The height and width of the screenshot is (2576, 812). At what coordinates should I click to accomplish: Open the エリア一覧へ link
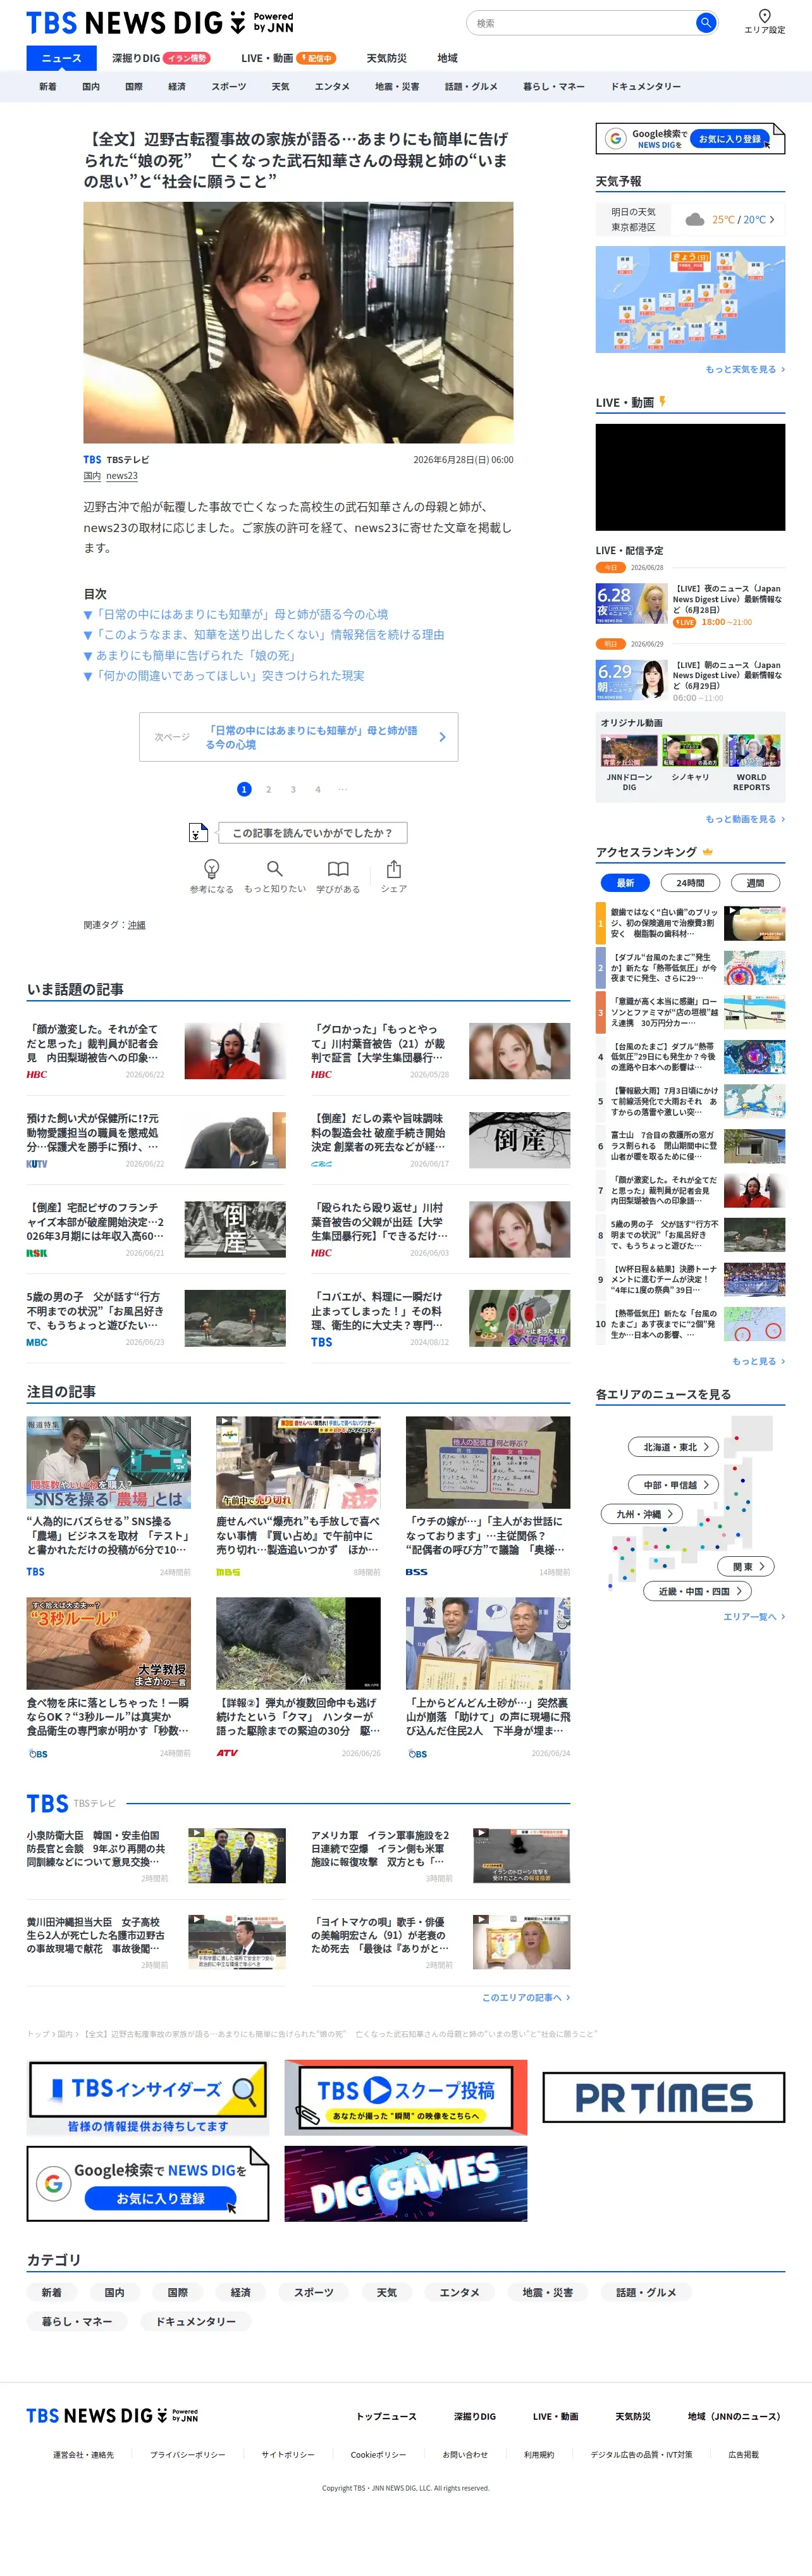pos(754,1616)
